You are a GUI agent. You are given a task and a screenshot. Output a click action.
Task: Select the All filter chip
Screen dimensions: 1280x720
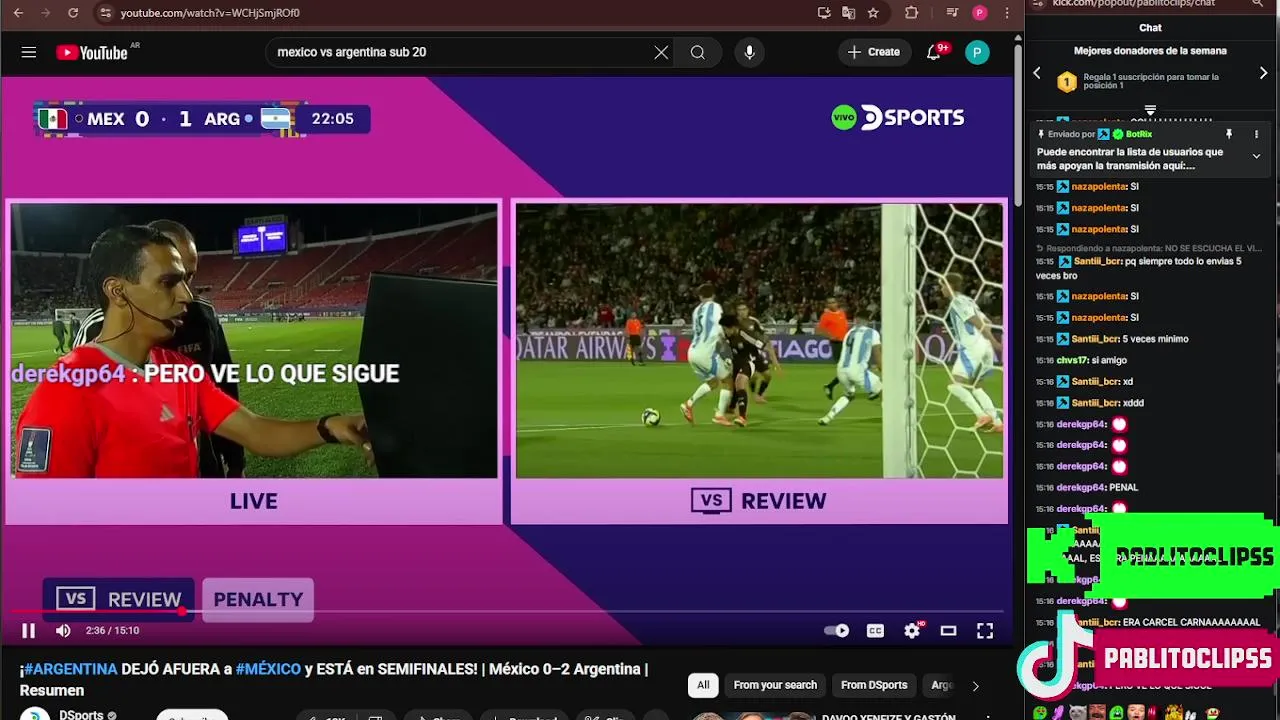(x=703, y=685)
